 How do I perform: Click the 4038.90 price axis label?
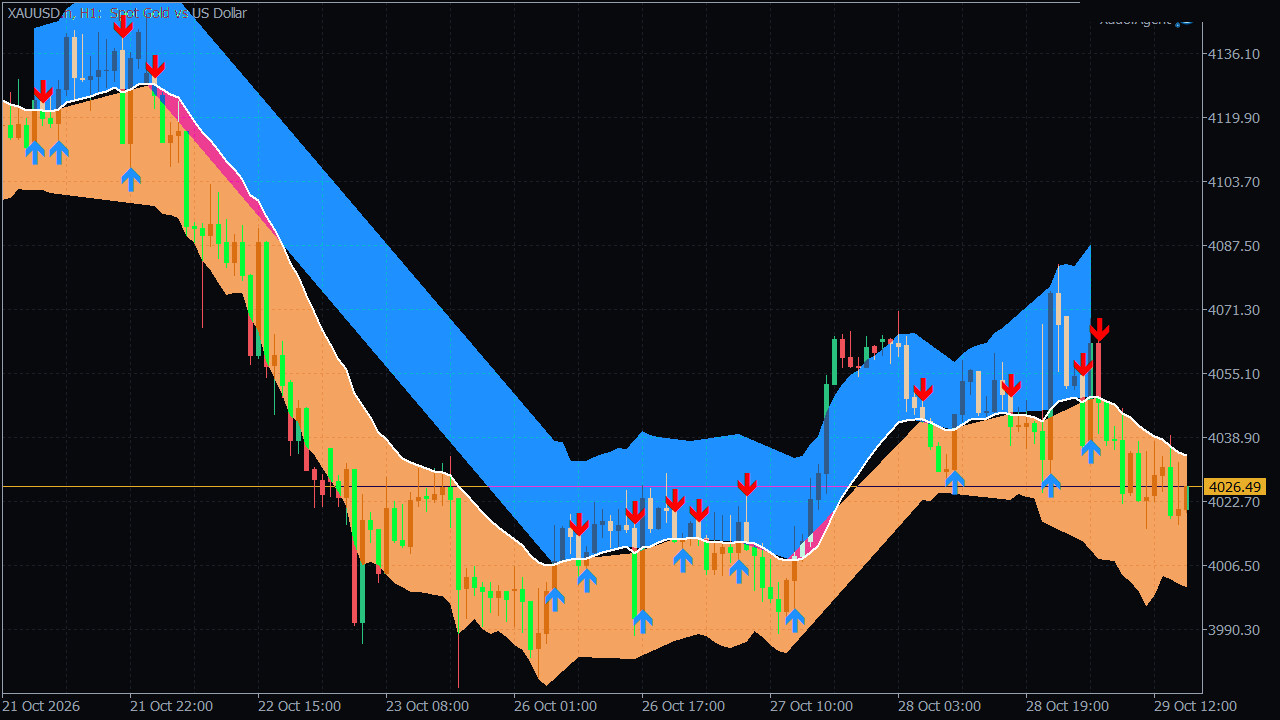pos(1234,438)
